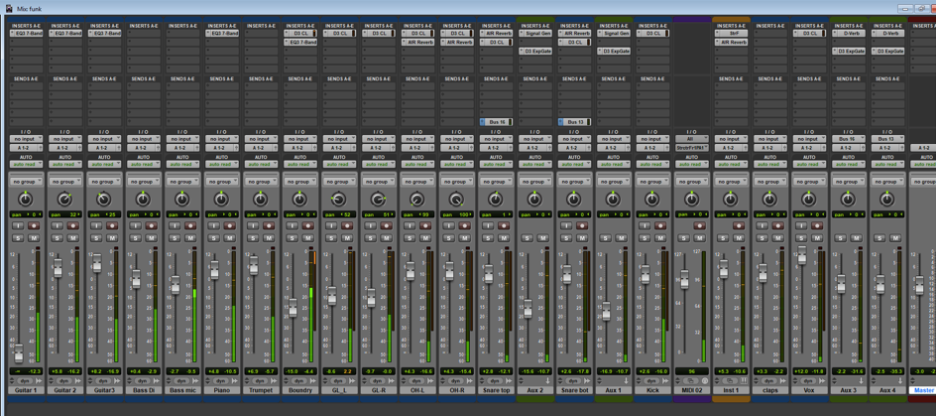Click the track-type icon right of Trumpet's dyn button

pos(275,380)
